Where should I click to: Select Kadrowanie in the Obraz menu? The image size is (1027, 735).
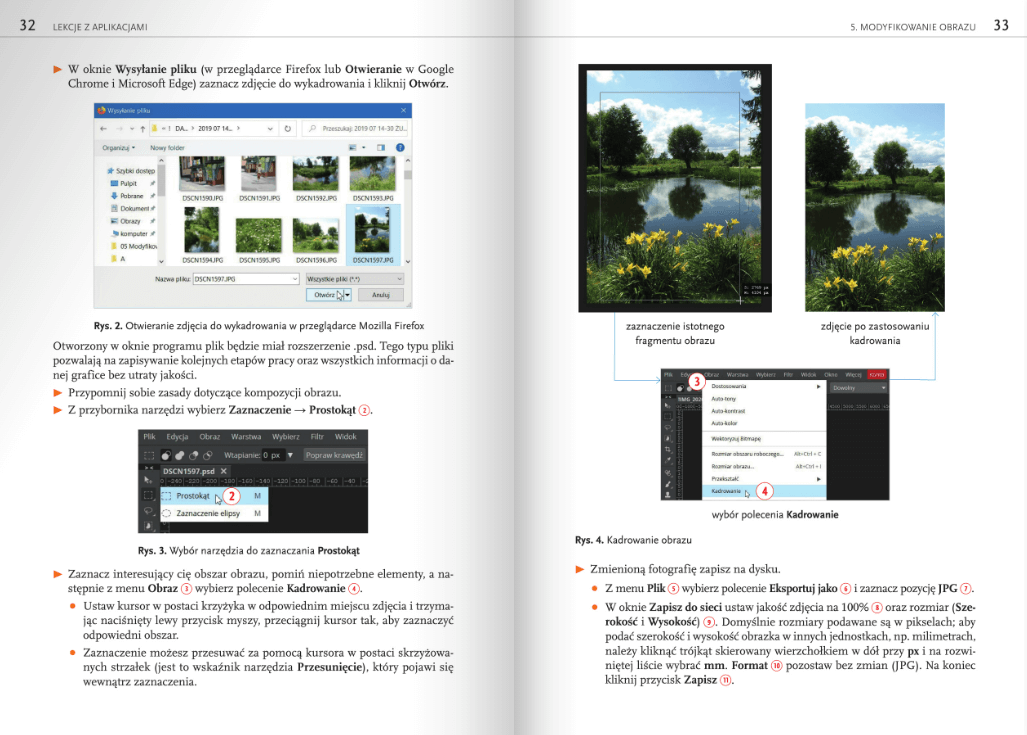pos(764,491)
